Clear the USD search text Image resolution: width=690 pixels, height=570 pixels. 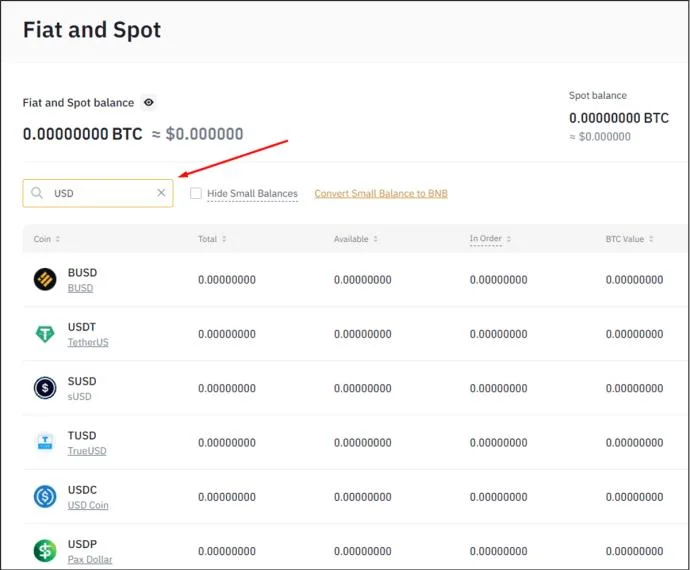click(x=161, y=192)
